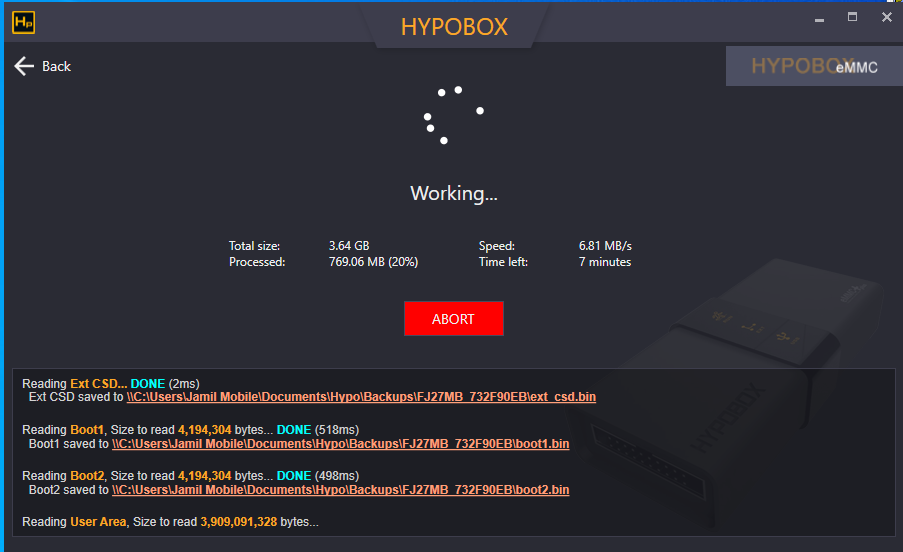Click the Total size label
The image size is (903, 552).
point(255,246)
